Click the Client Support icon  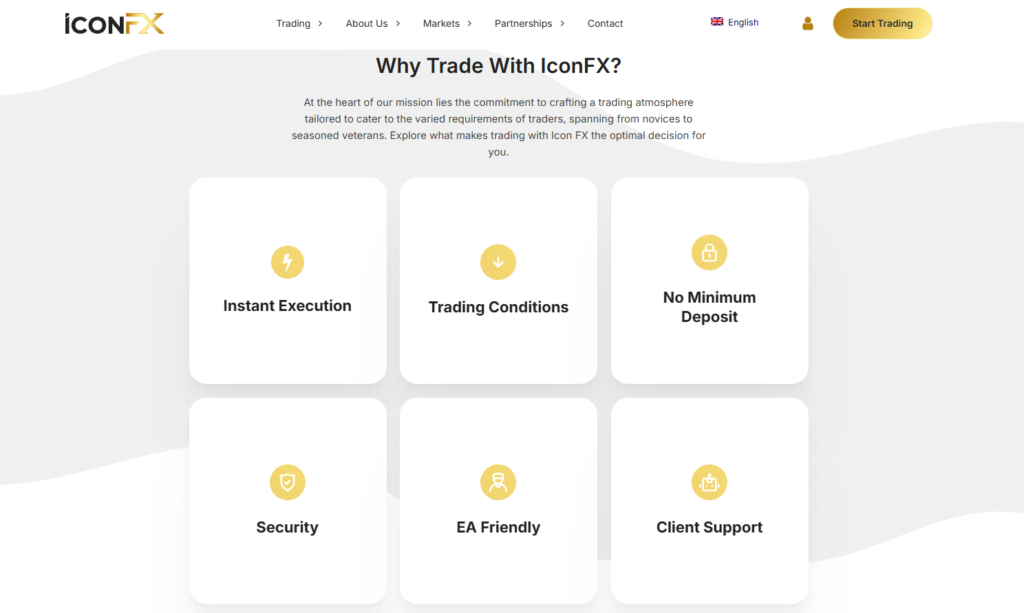coord(709,482)
